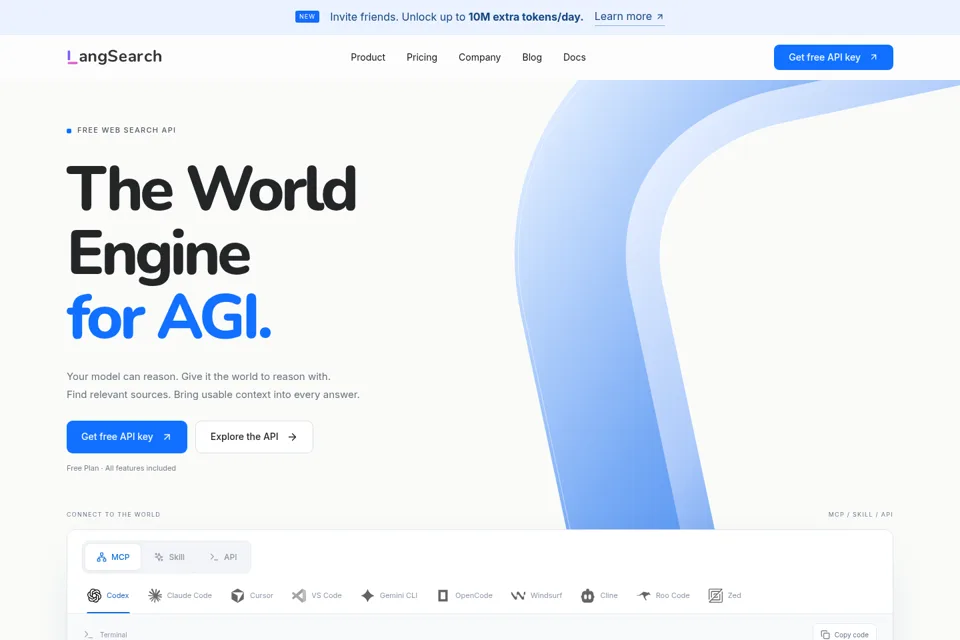Choose the VS Code client tab

[317, 595]
